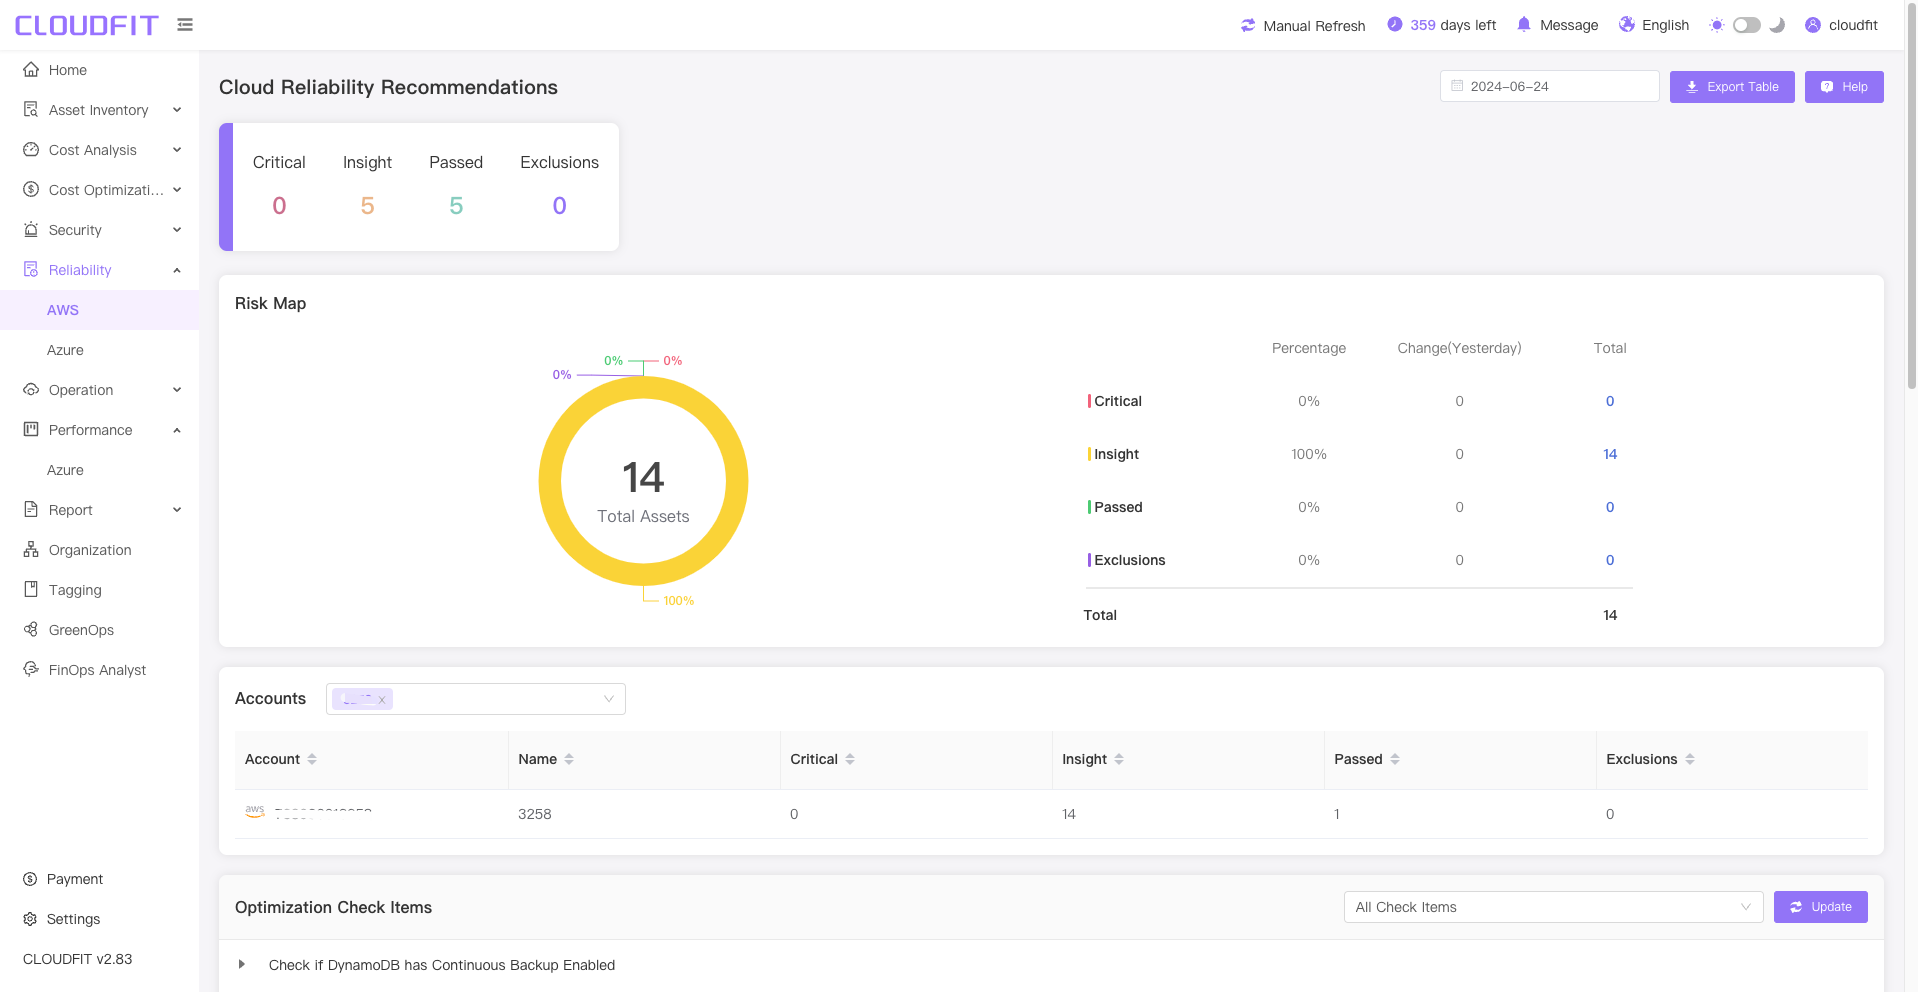The height and width of the screenshot is (992, 1918).
Task: Click the Critical total 0 link
Action: pos(1610,401)
